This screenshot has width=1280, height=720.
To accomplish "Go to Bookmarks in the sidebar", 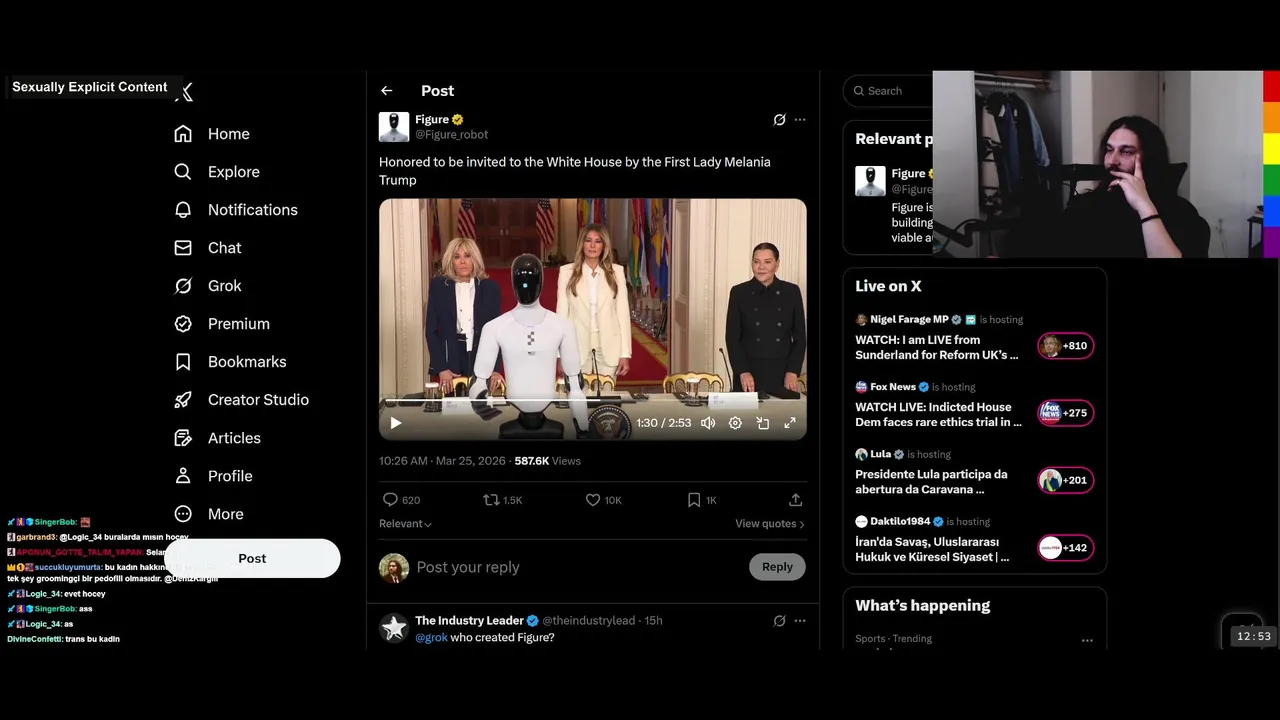I will pyautogui.click(x=246, y=362).
